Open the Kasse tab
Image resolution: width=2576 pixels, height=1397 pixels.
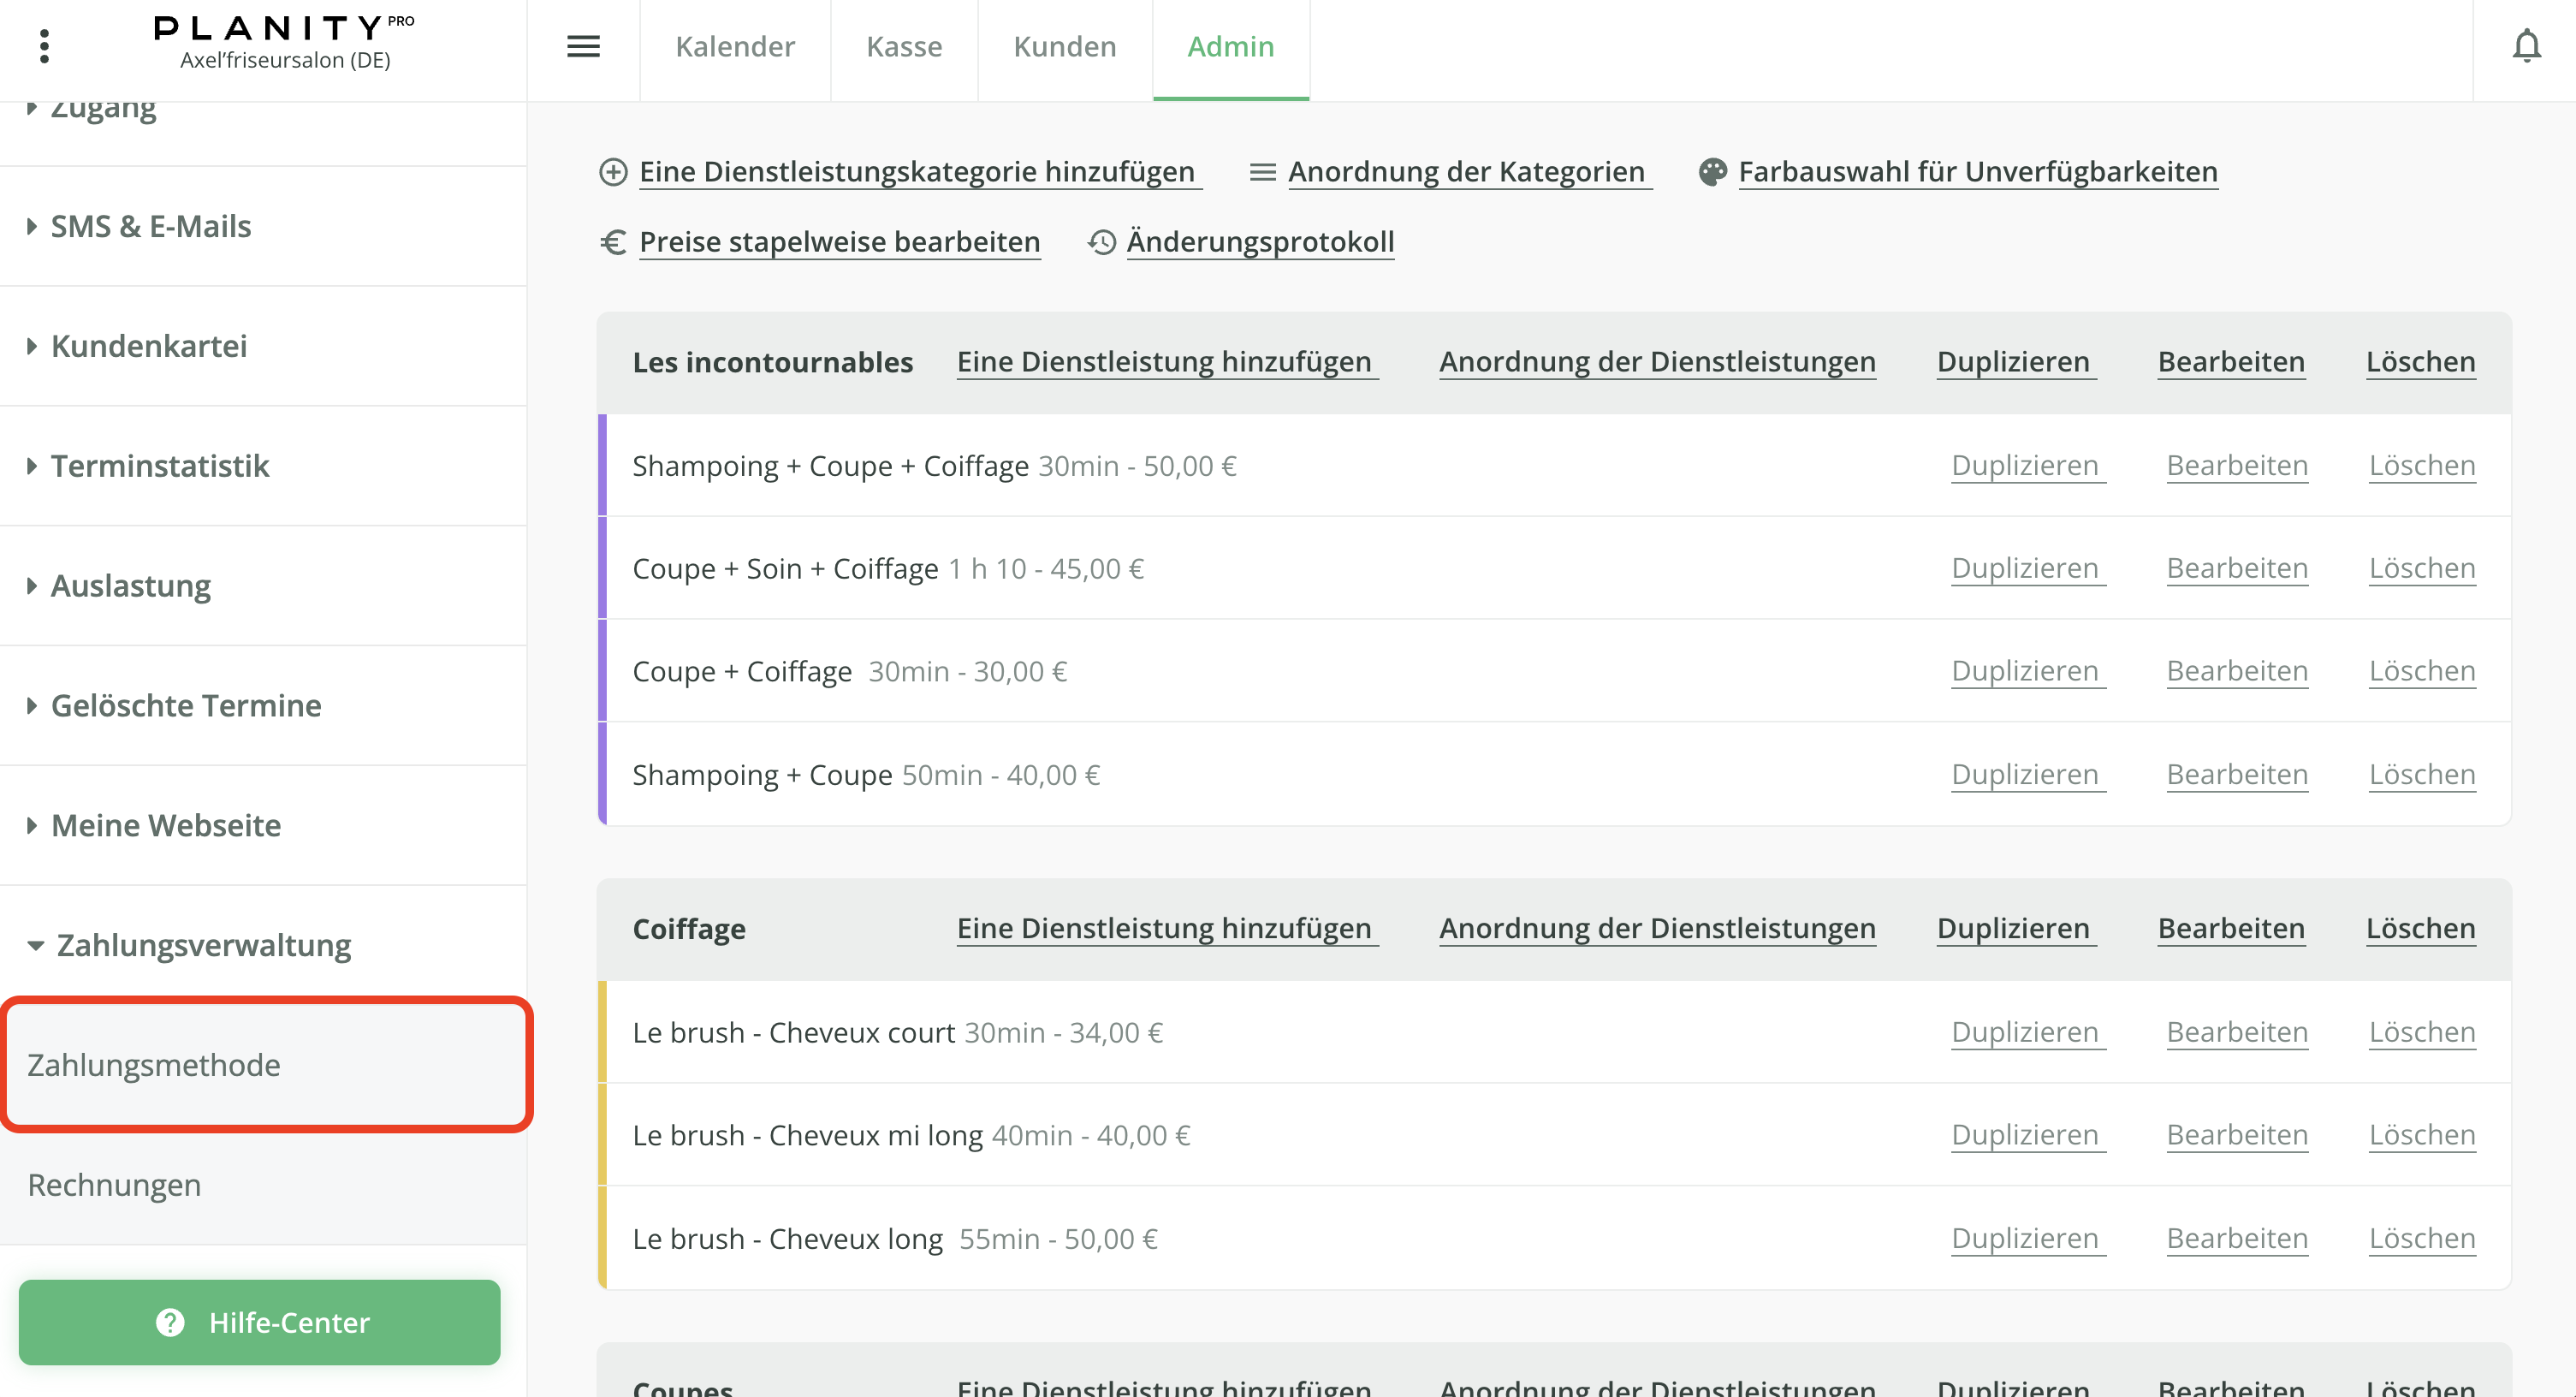(x=904, y=46)
